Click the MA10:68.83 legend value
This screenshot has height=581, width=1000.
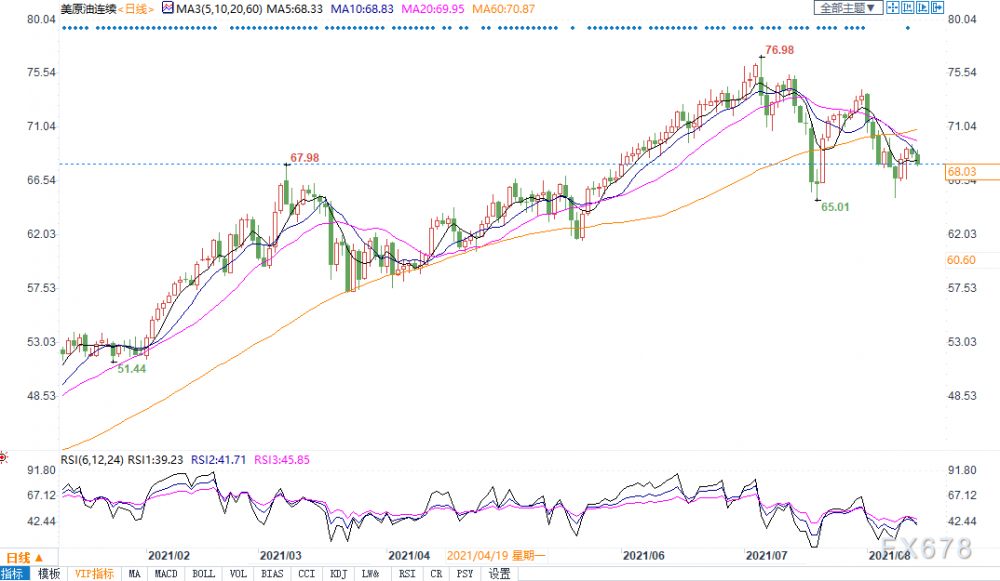(x=362, y=9)
